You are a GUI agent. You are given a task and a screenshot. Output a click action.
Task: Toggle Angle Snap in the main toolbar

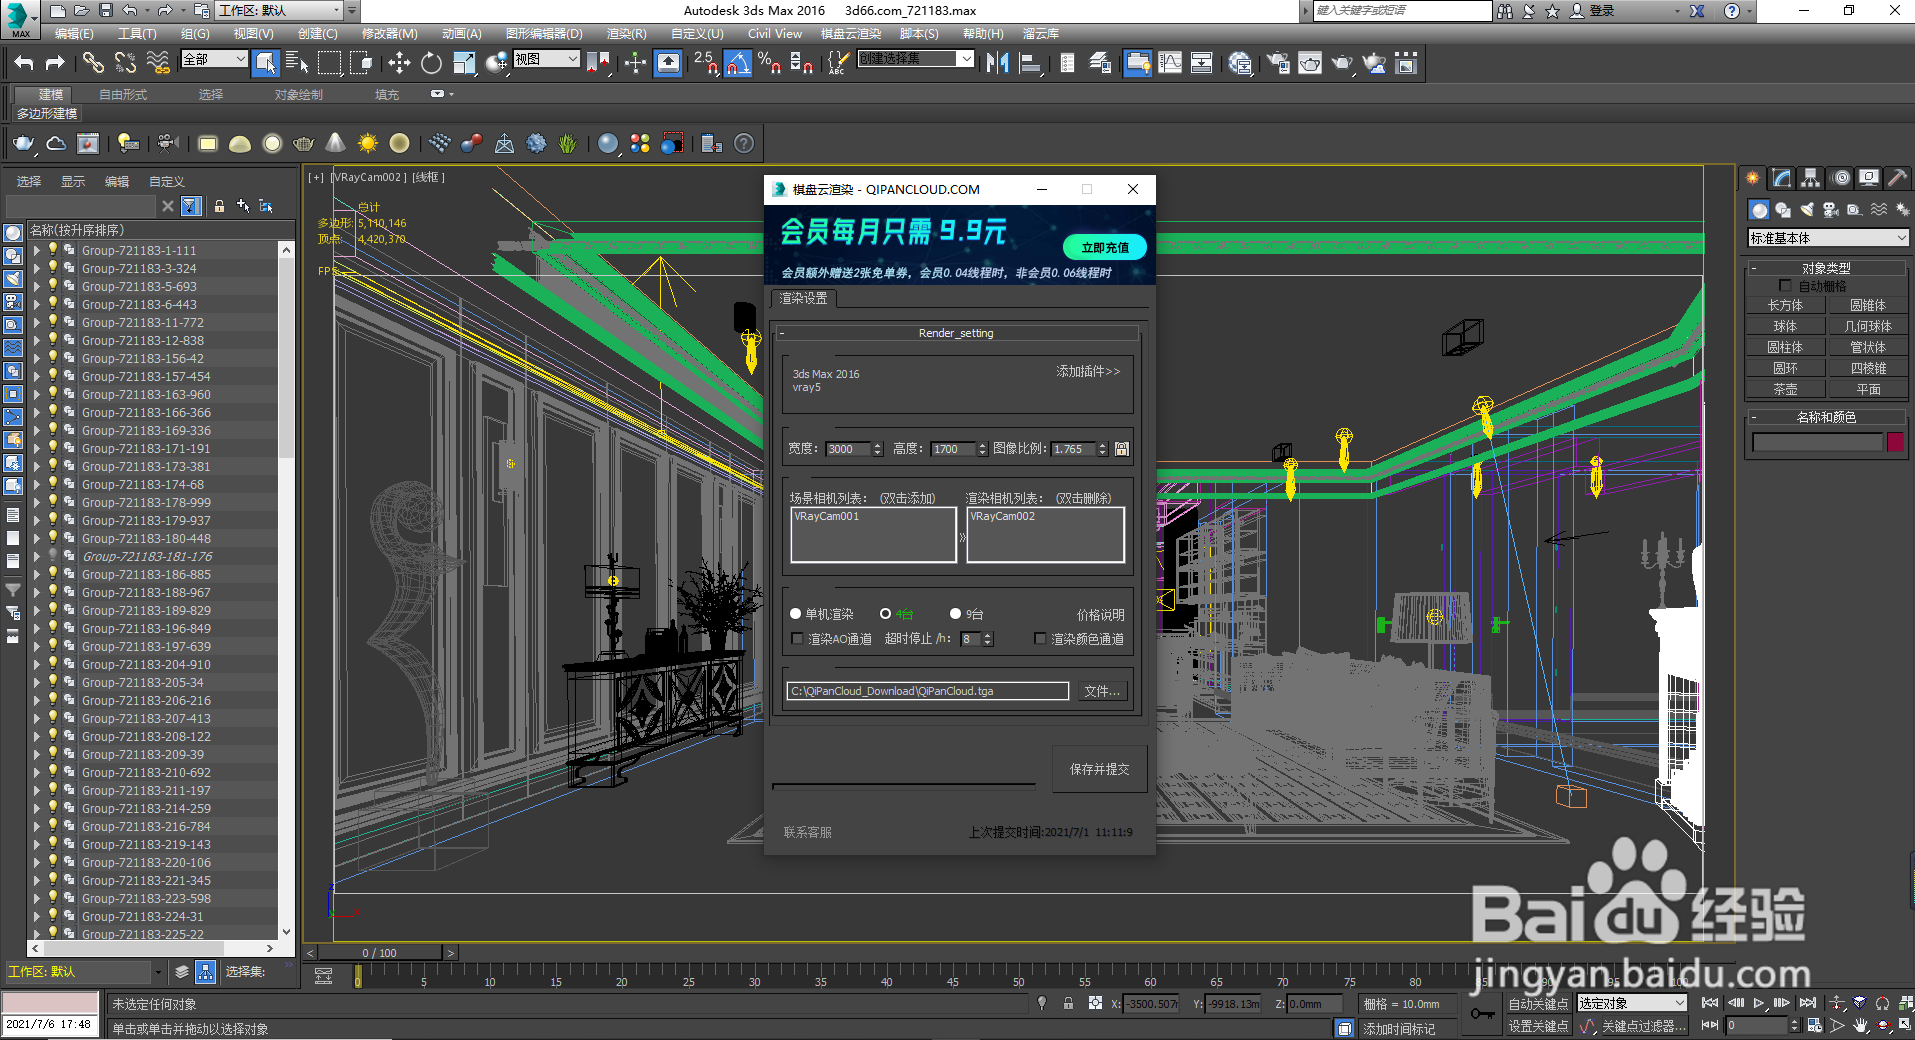point(738,63)
